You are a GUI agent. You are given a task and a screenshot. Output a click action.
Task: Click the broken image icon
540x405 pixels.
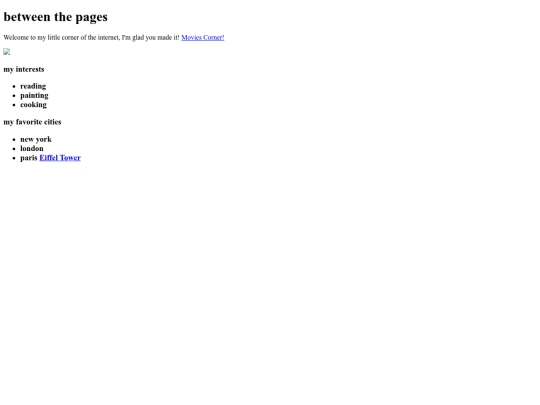coord(7,52)
